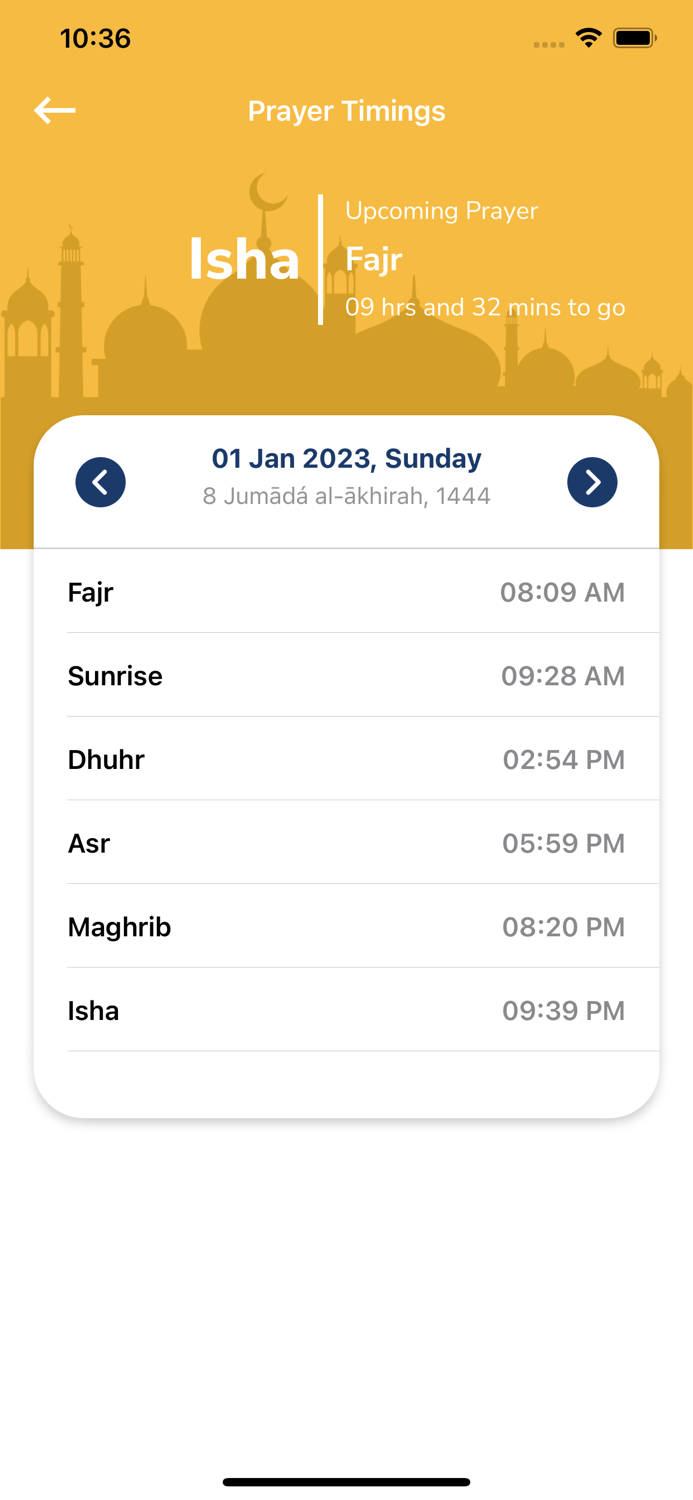693x1500 pixels.
Task: Click the cellular signal dots
Action: point(548,43)
